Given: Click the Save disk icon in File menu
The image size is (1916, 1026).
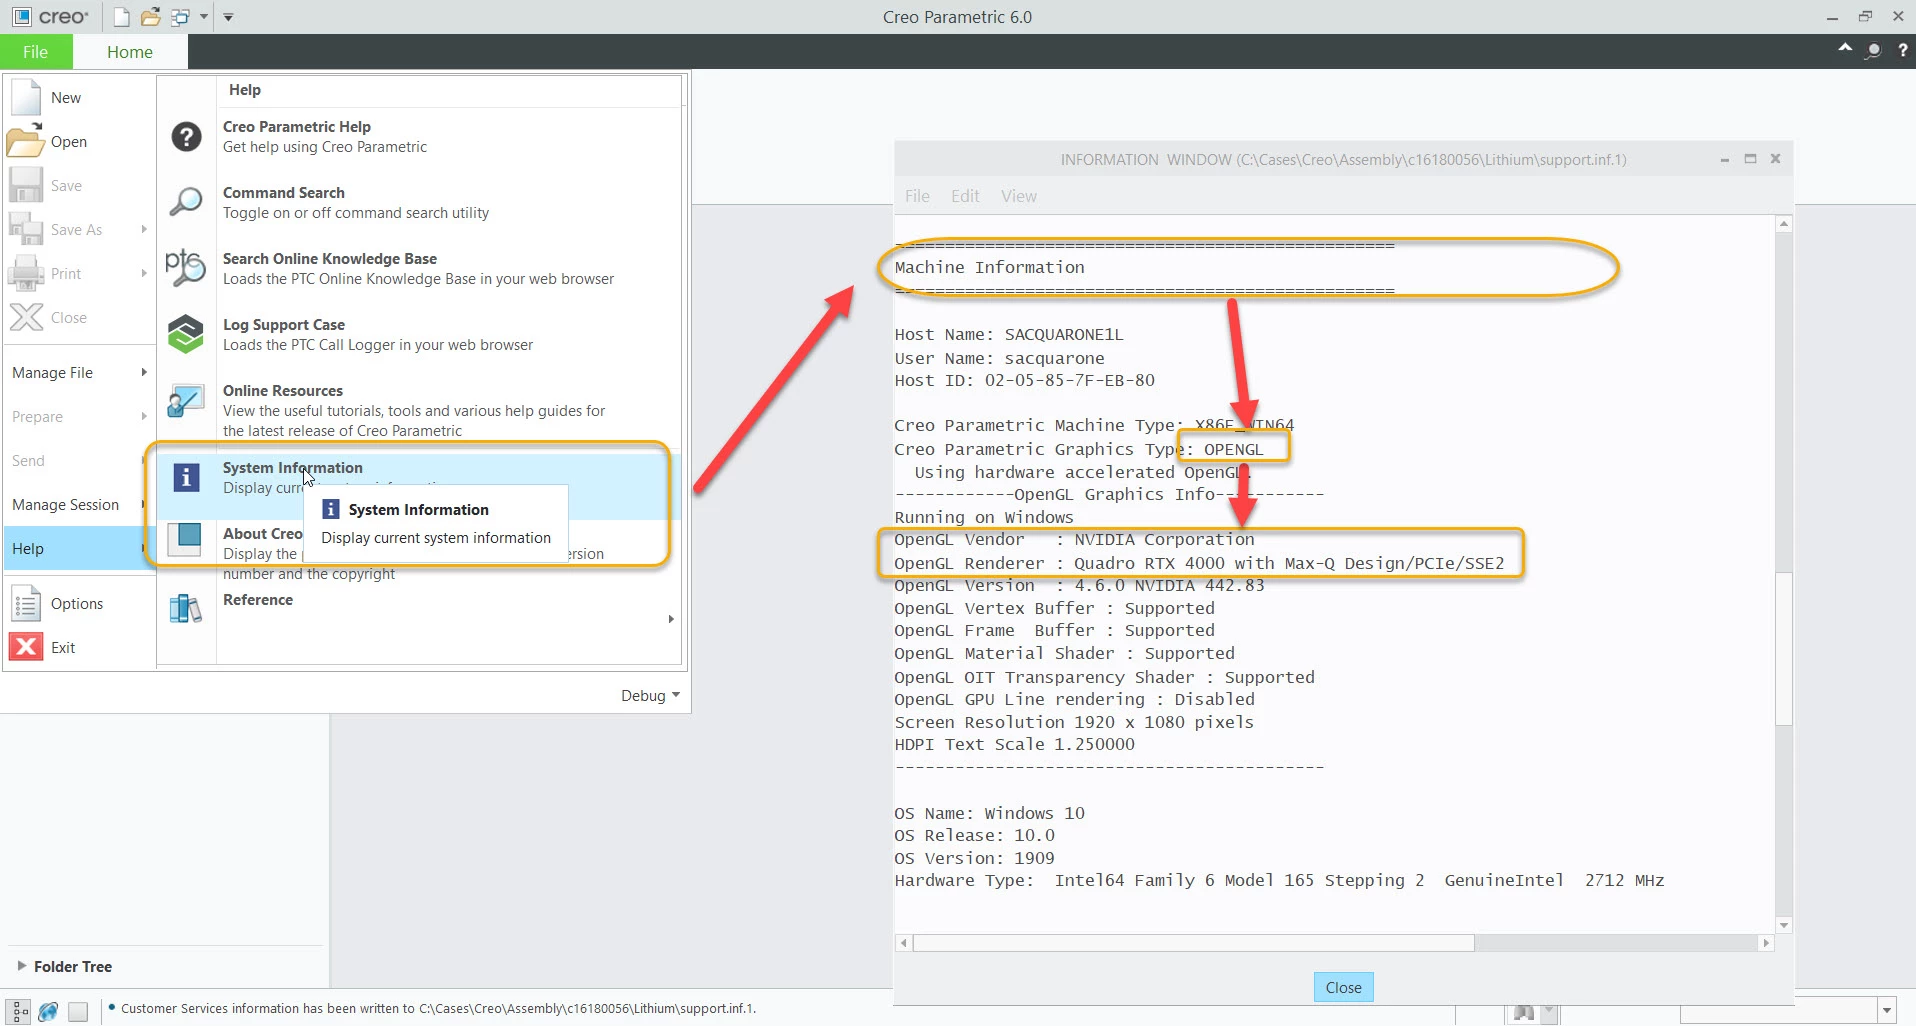Looking at the screenshot, I should tap(26, 185).
